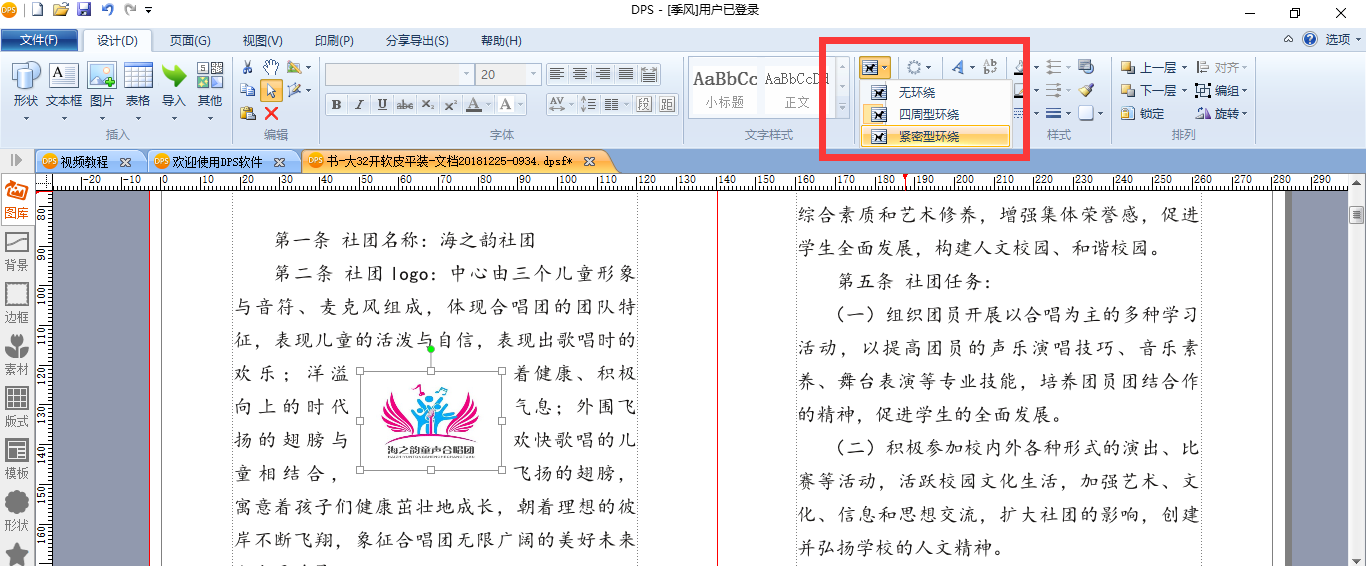1366x566 pixels.
Task: Toggle underline text formatting
Action: click(x=382, y=105)
